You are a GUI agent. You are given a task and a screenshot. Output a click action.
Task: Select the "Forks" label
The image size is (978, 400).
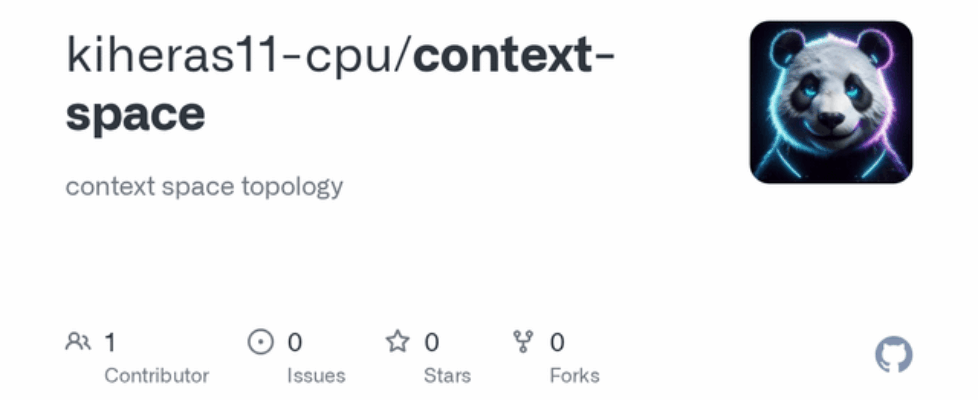575,376
